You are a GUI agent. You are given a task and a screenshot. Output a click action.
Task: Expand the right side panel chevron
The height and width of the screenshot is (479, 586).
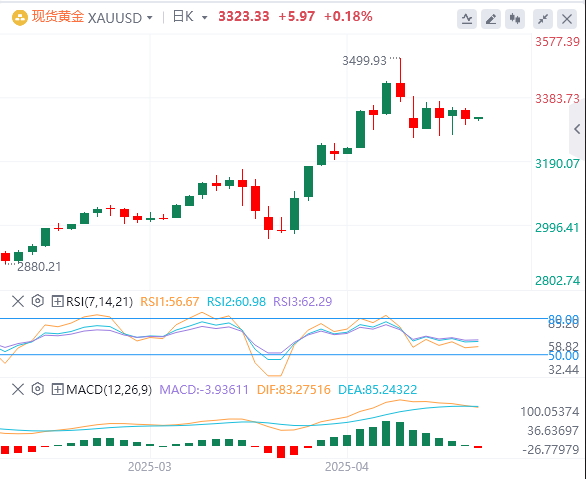(x=577, y=129)
